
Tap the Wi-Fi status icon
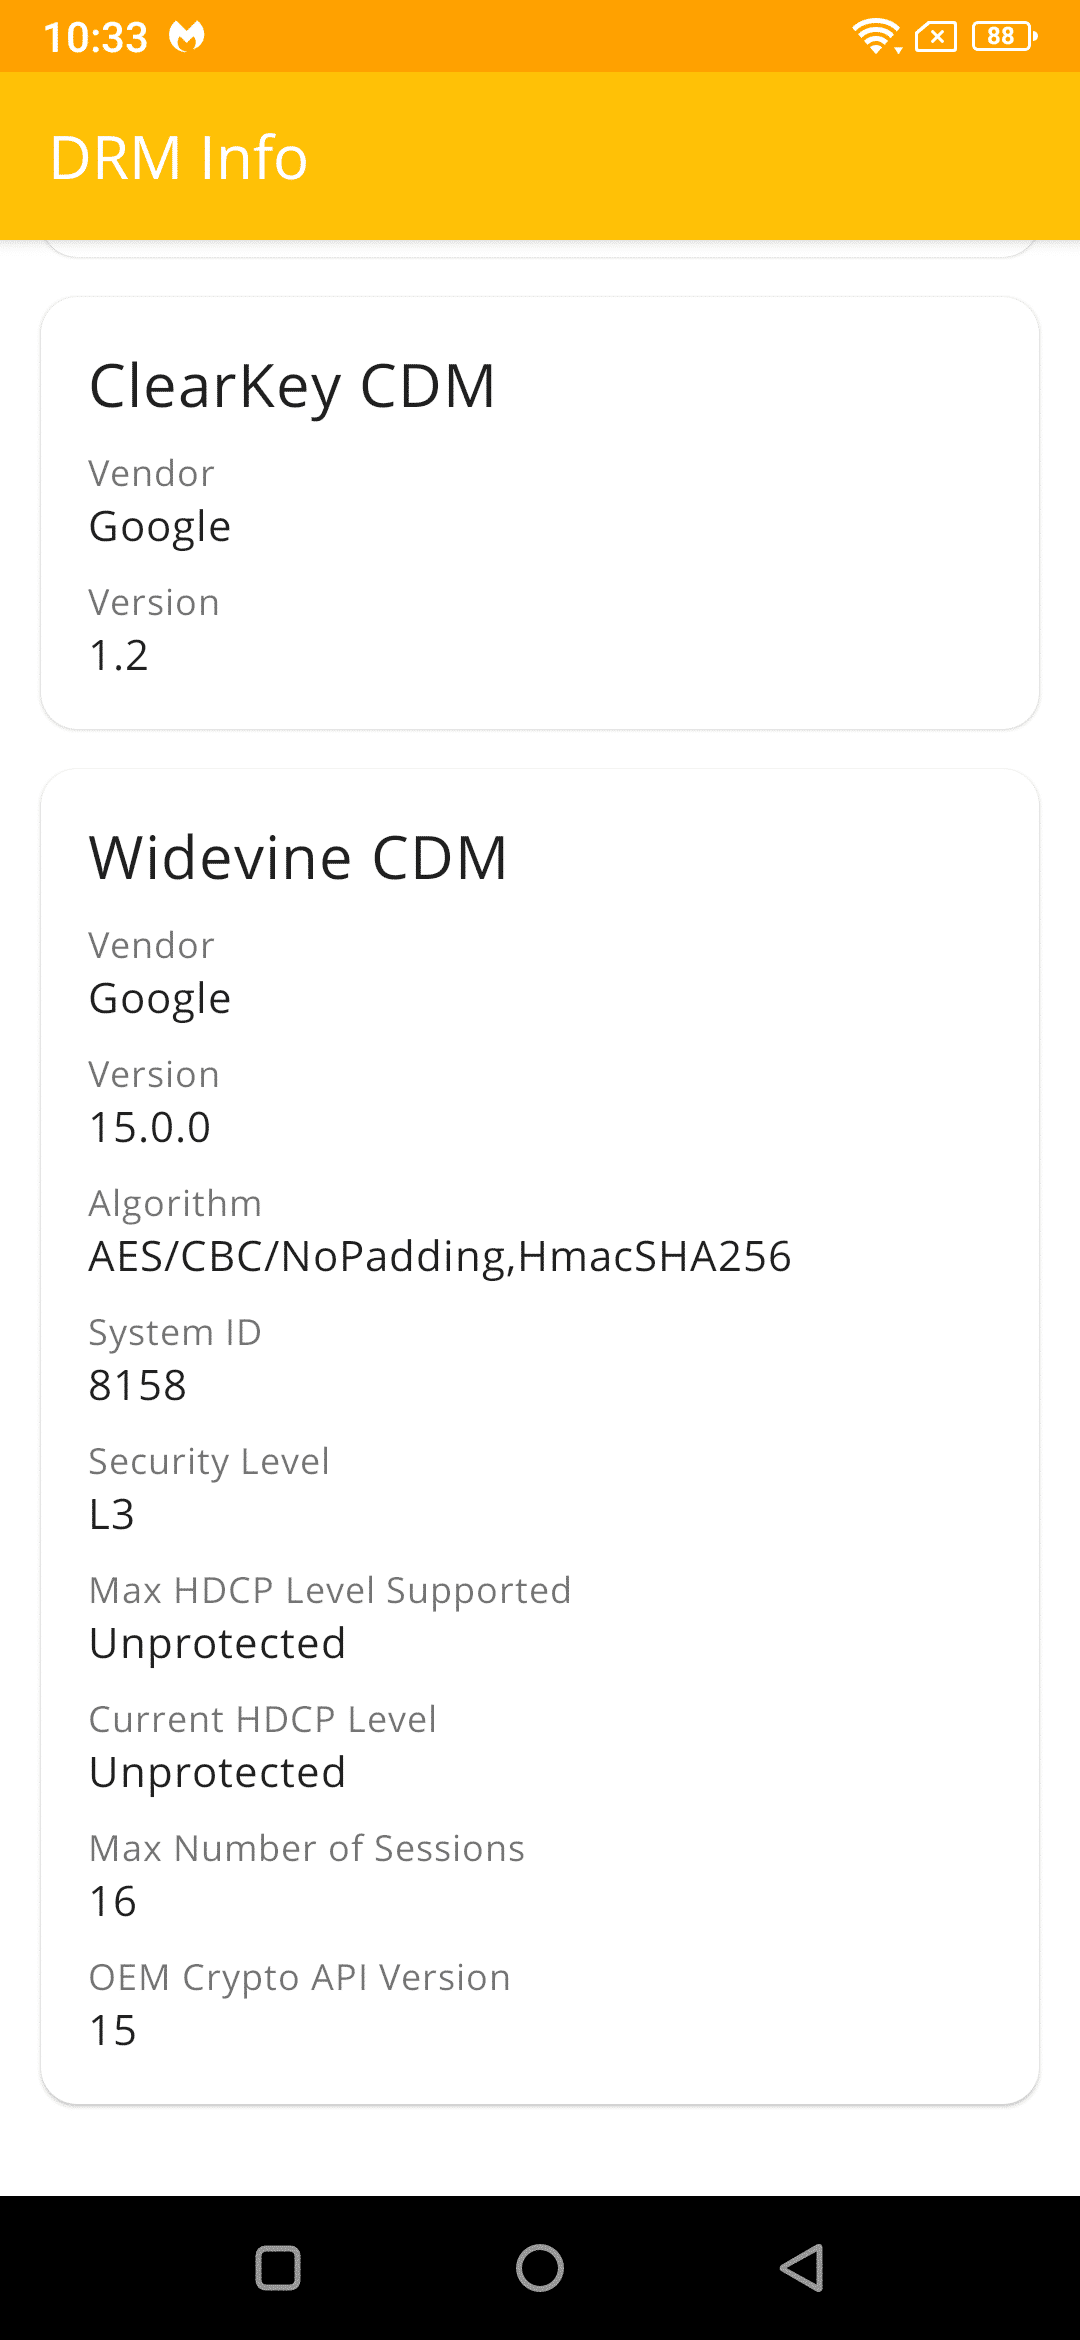pyautogui.click(x=877, y=37)
